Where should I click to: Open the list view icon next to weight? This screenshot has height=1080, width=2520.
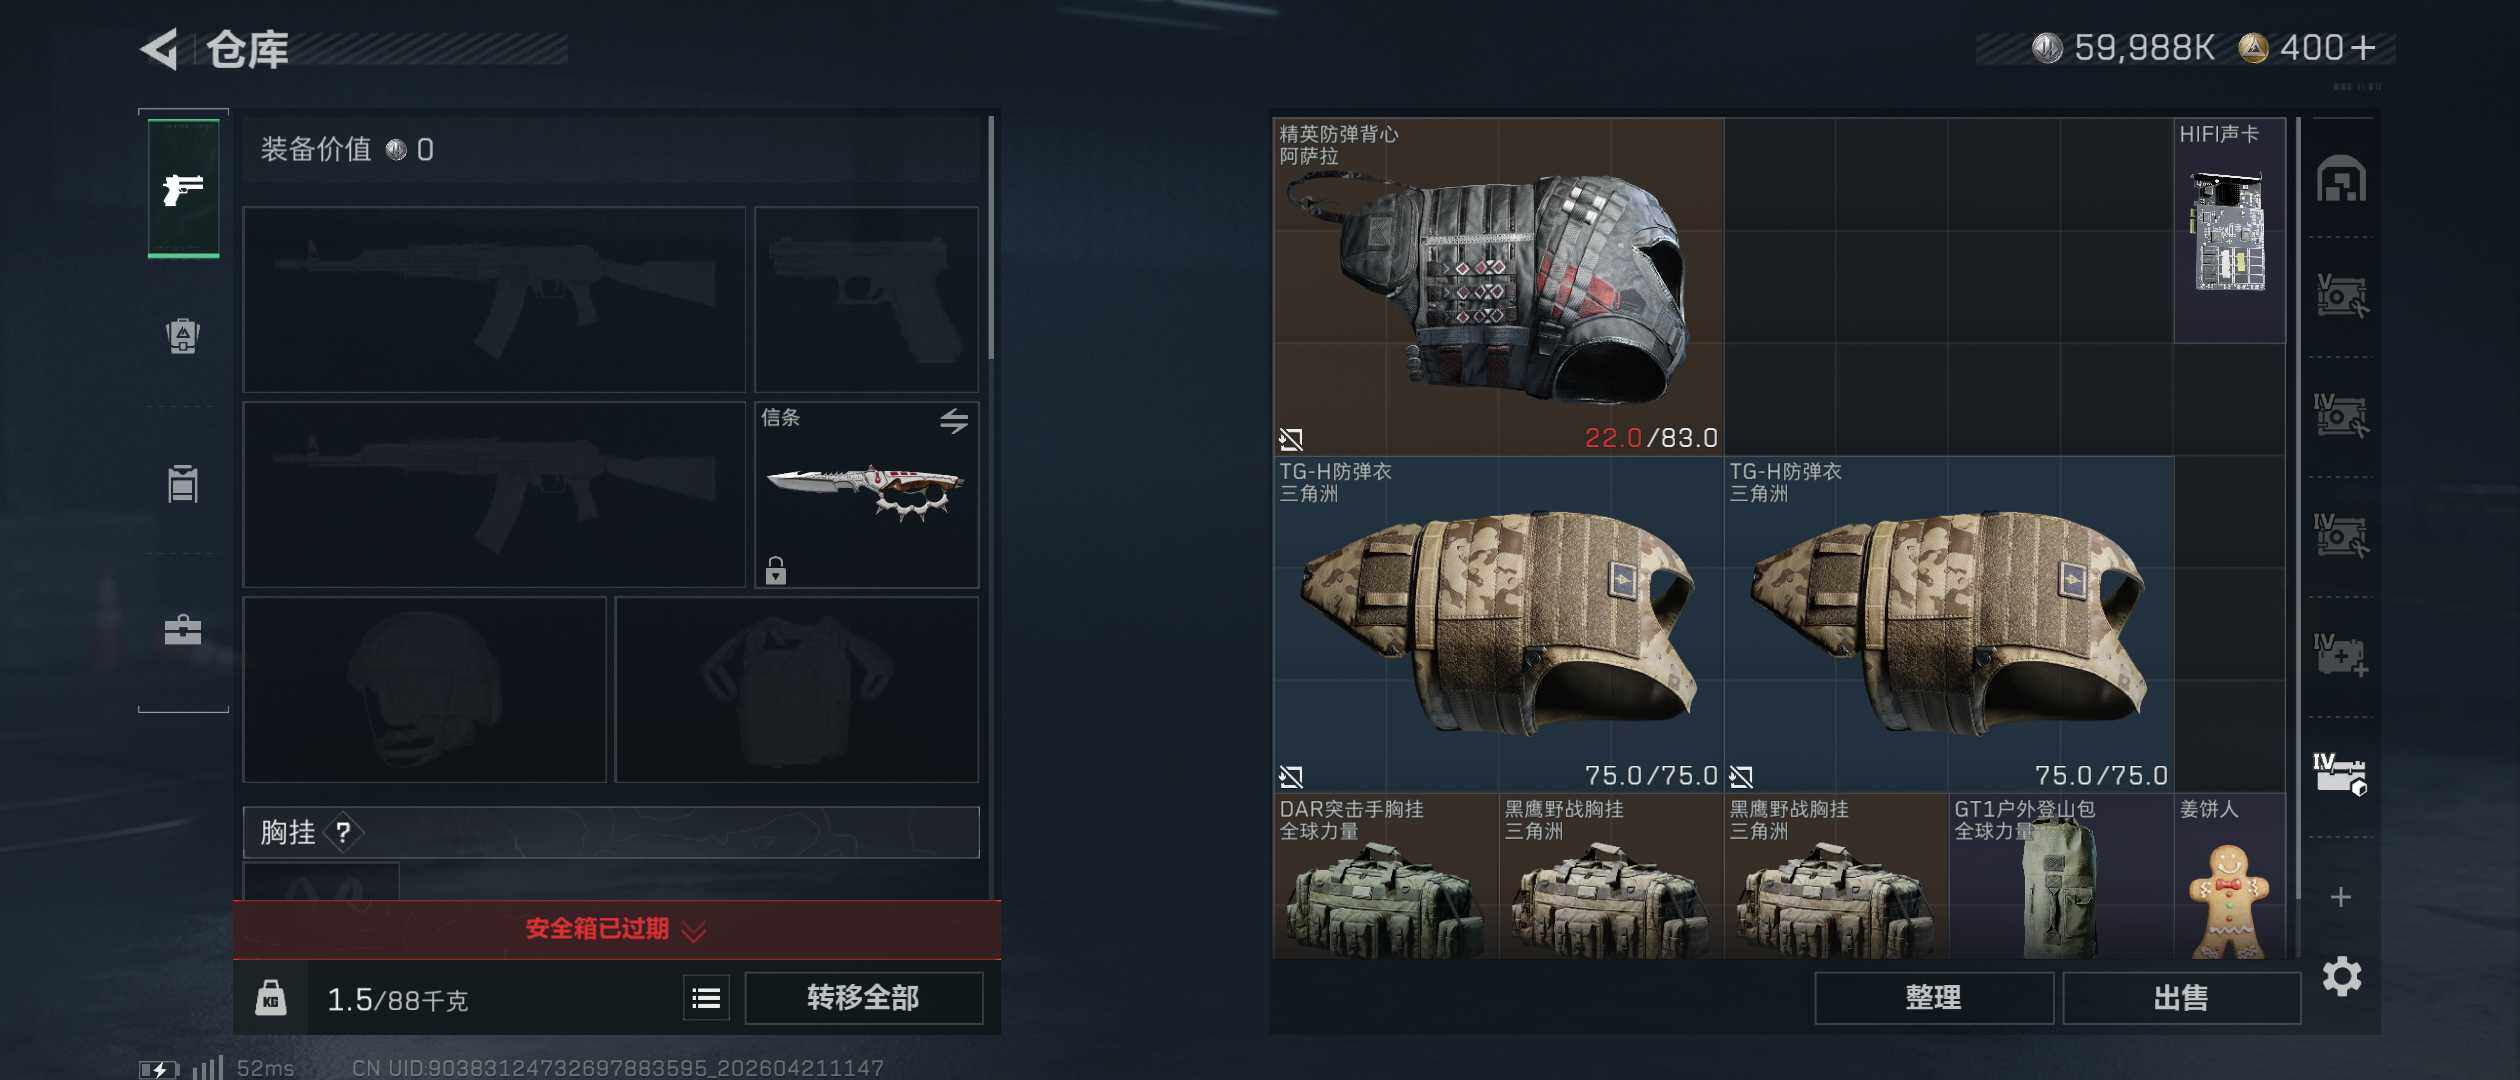pos(706,998)
